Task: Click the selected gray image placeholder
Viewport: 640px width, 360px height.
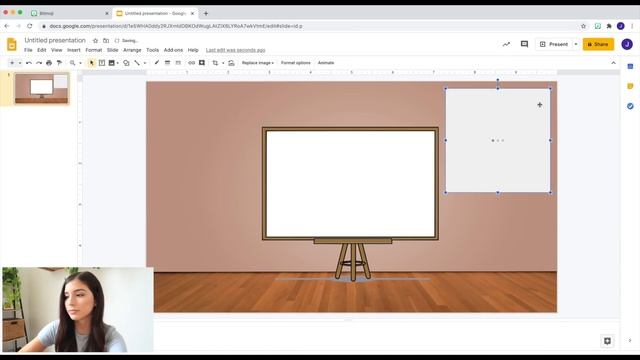Action: 498,140
